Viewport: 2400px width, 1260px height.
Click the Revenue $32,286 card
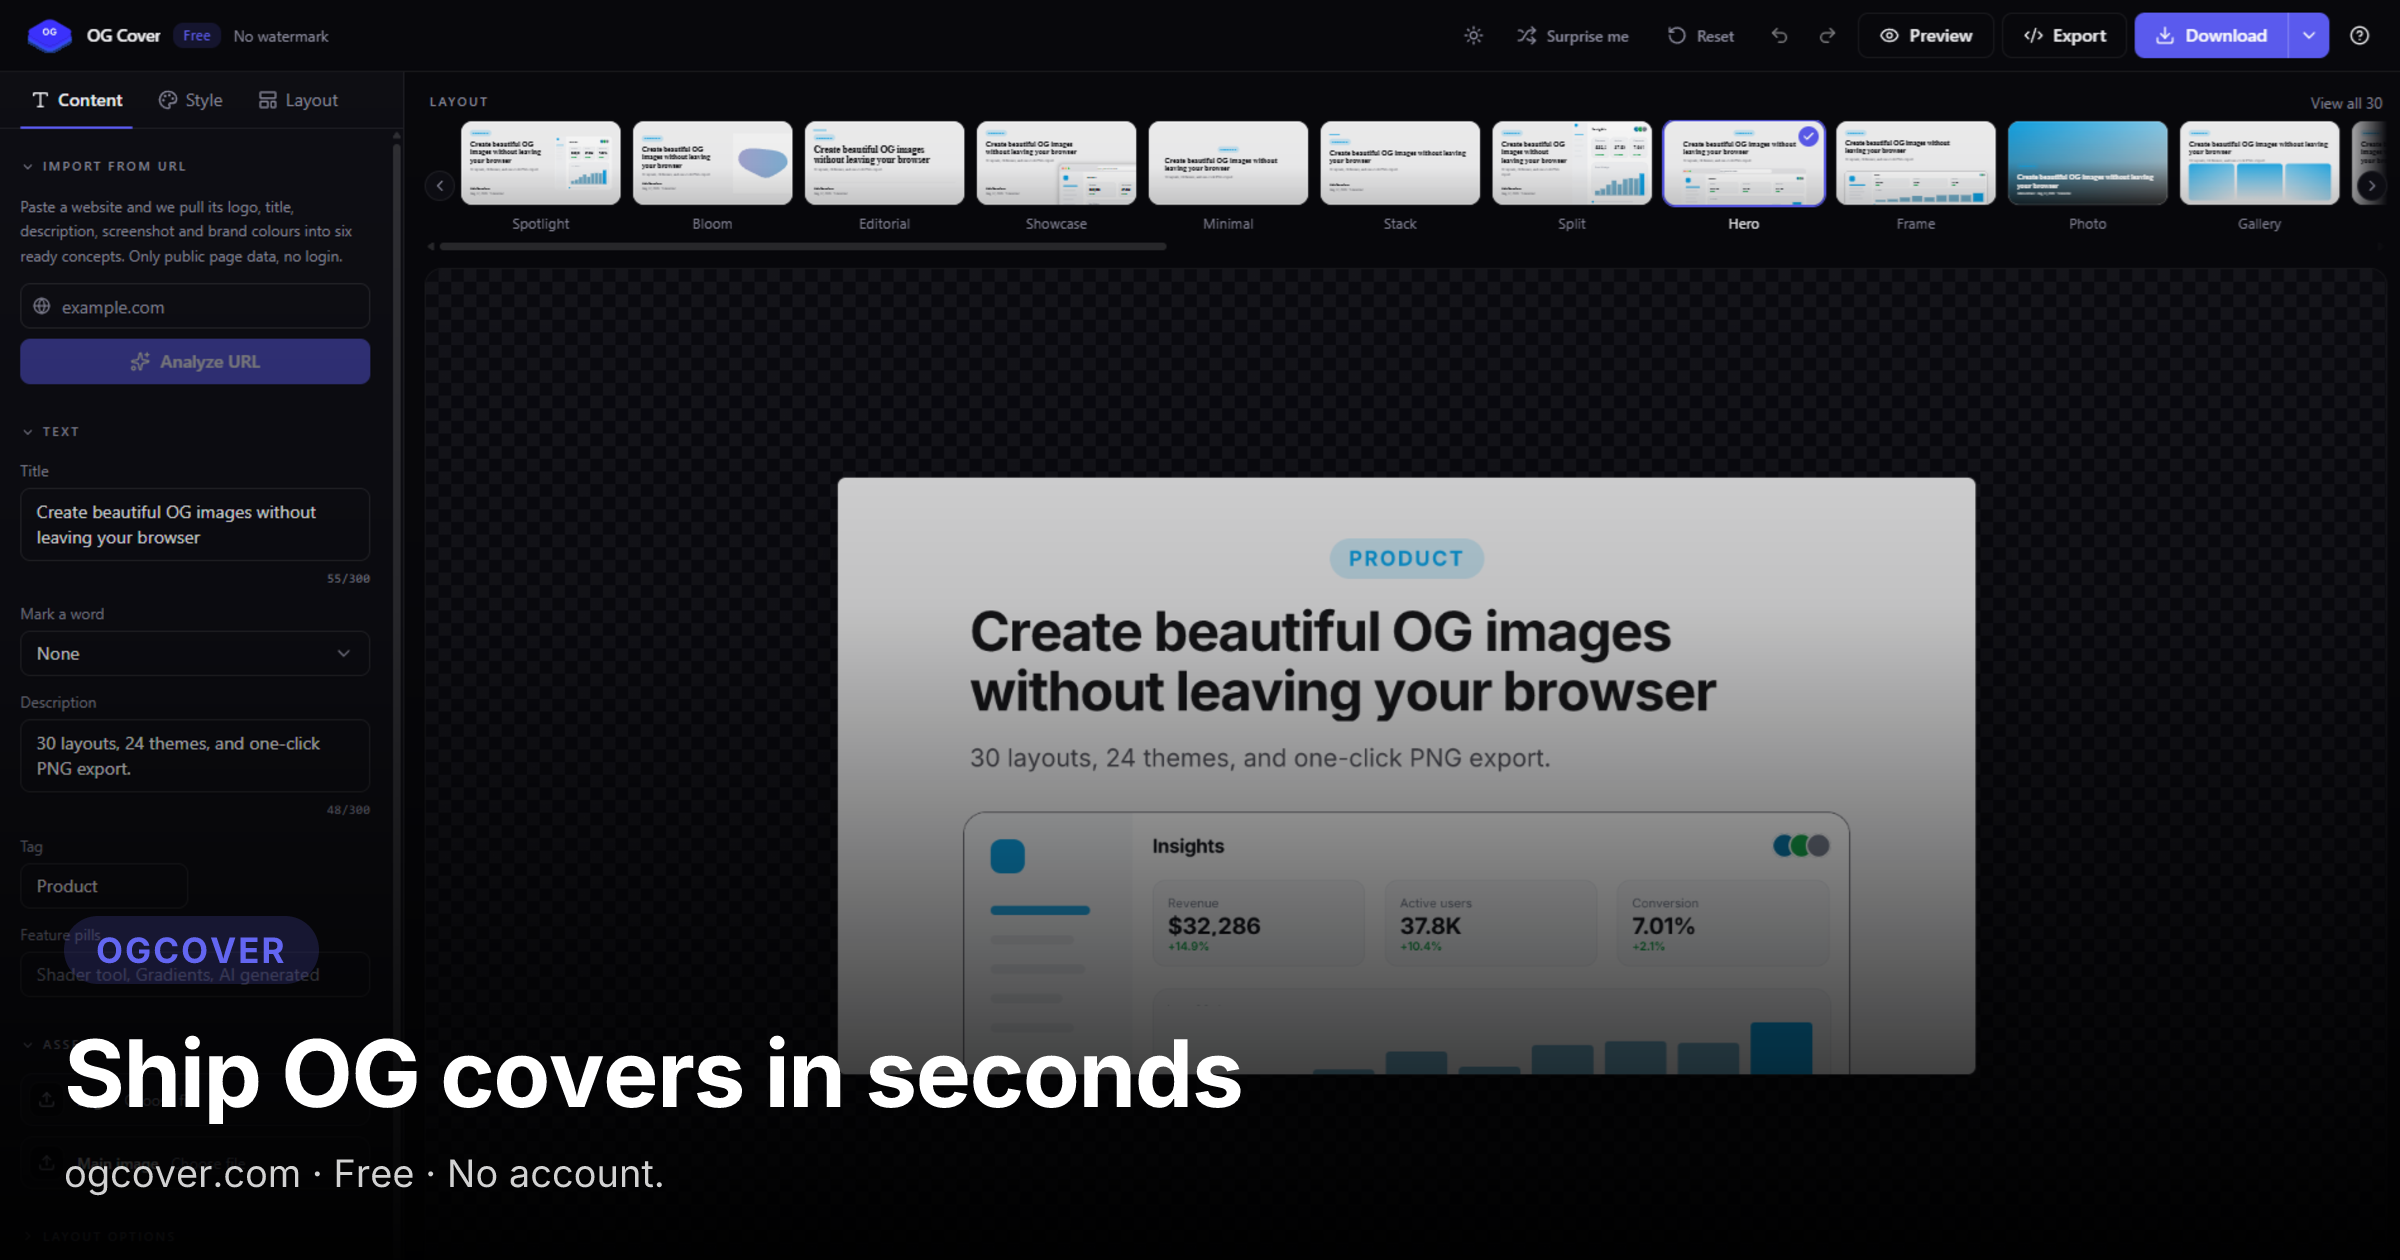coord(1258,923)
